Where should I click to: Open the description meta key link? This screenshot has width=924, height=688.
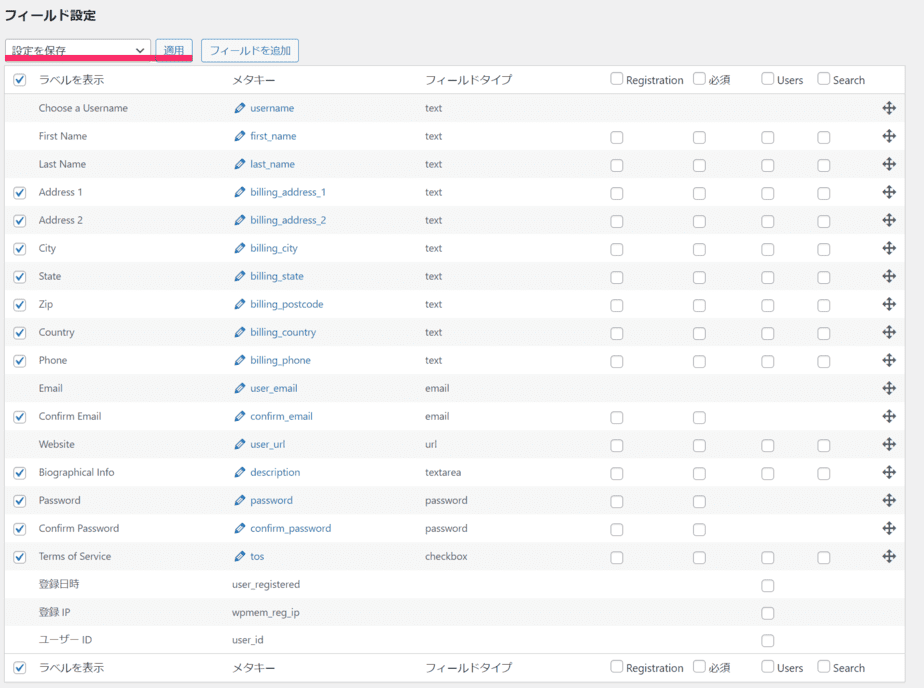point(275,472)
